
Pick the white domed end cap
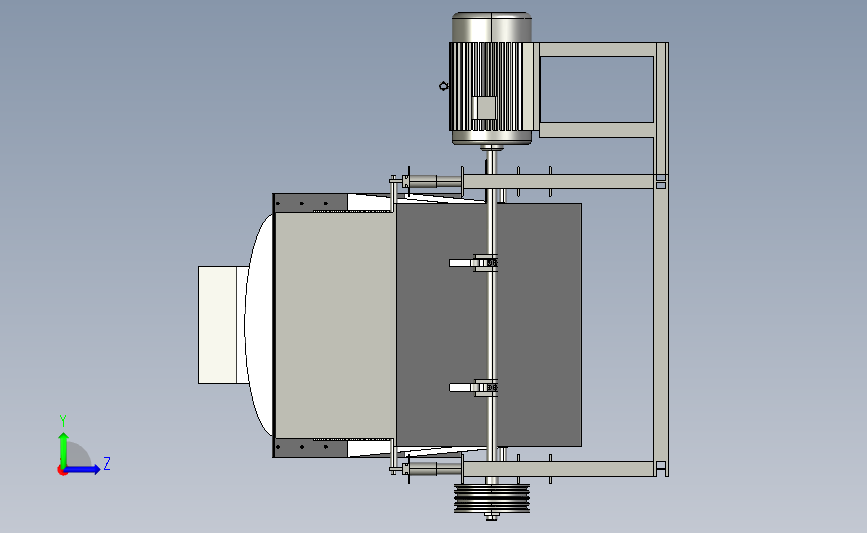259,325
